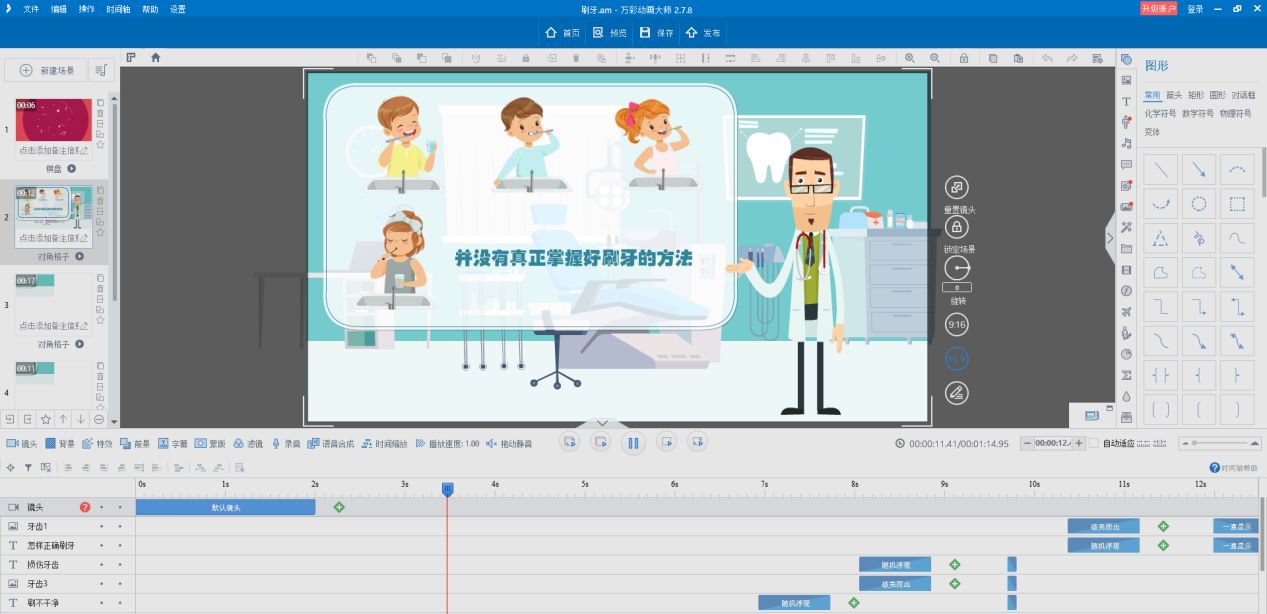Click the dashed circle shape
This screenshot has width=1267, height=614.
click(1198, 205)
